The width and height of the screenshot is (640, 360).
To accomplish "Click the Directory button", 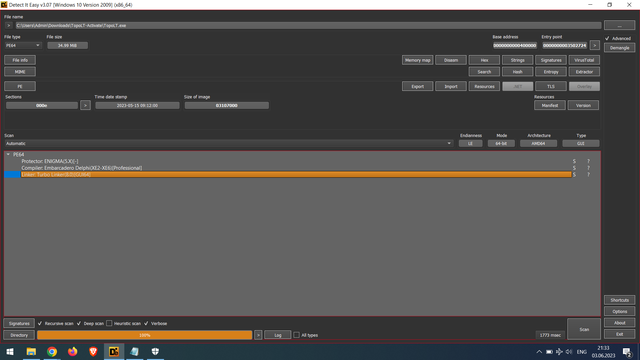I will click(19, 335).
